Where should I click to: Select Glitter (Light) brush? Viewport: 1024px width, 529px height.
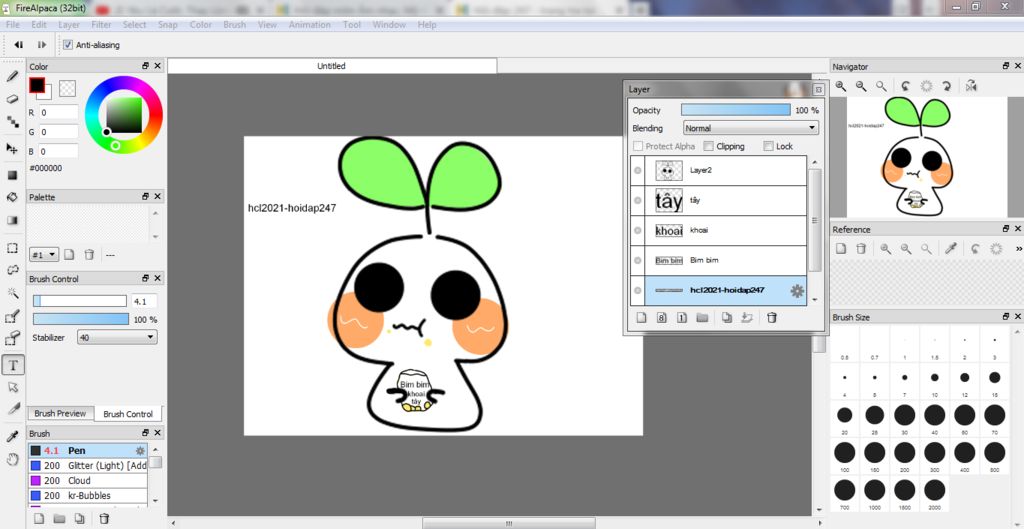click(x=88, y=466)
